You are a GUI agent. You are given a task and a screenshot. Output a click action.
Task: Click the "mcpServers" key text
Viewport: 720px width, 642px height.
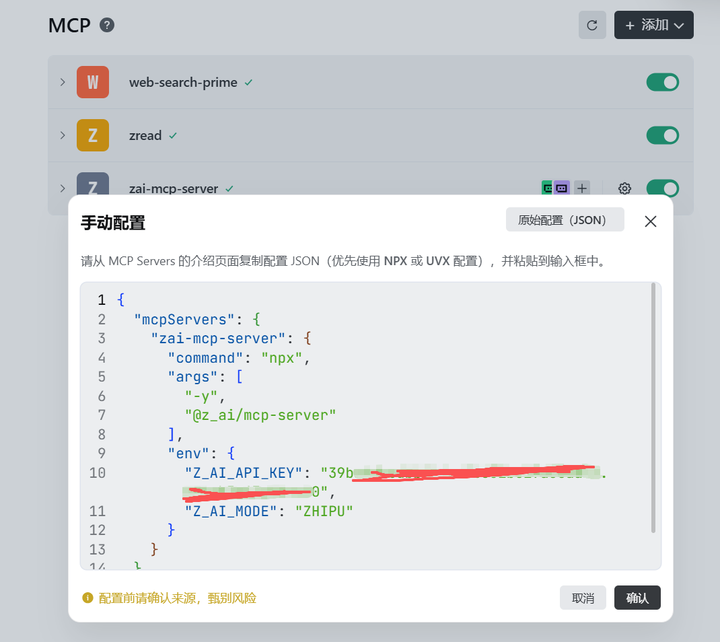[x=184, y=319]
